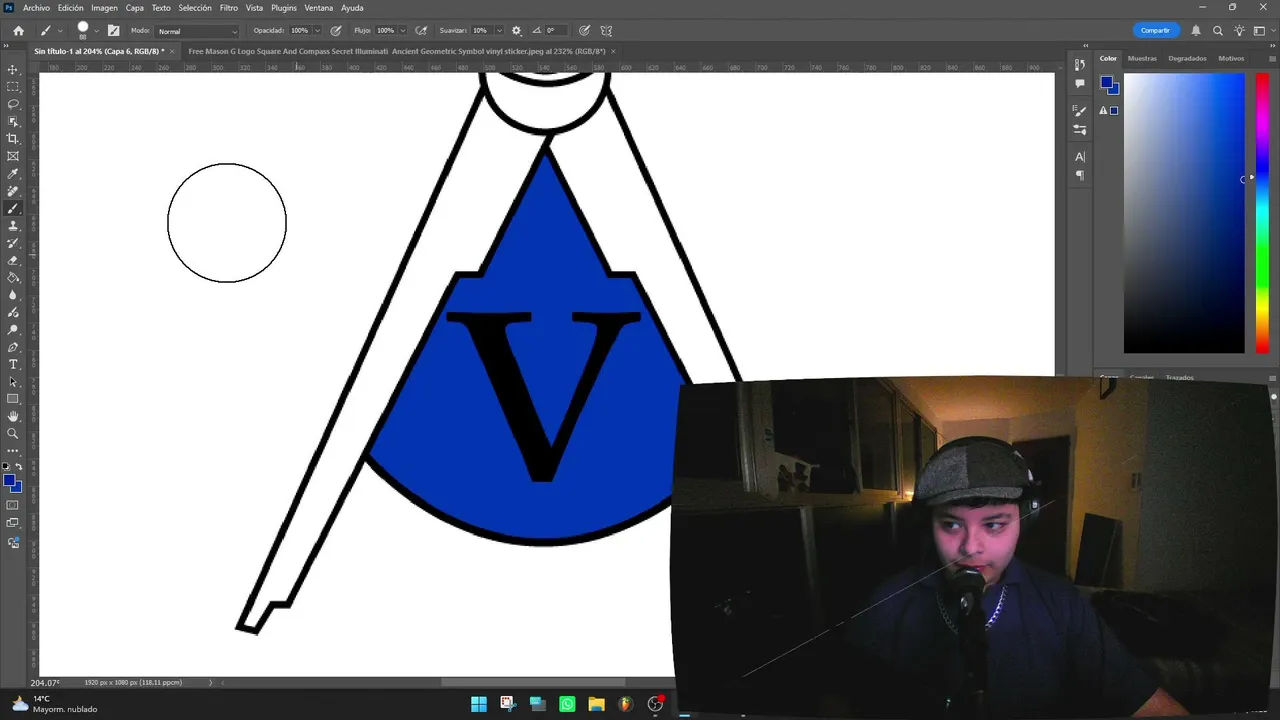Image resolution: width=1280 pixels, height=720 pixels.
Task: Open the Comments panel icon
Action: click(1080, 83)
